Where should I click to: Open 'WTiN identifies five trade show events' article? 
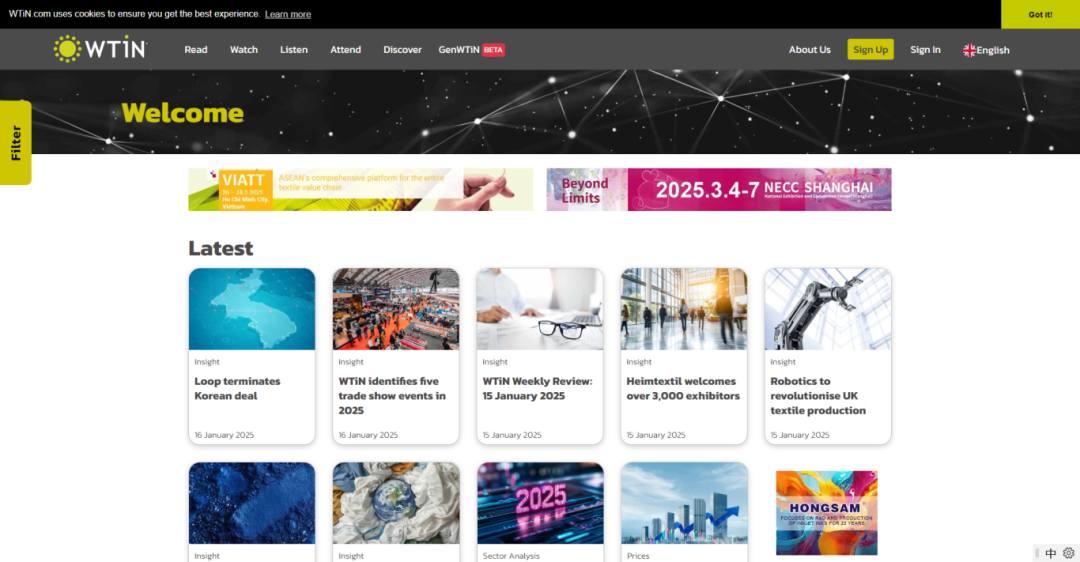[x=392, y=395]
